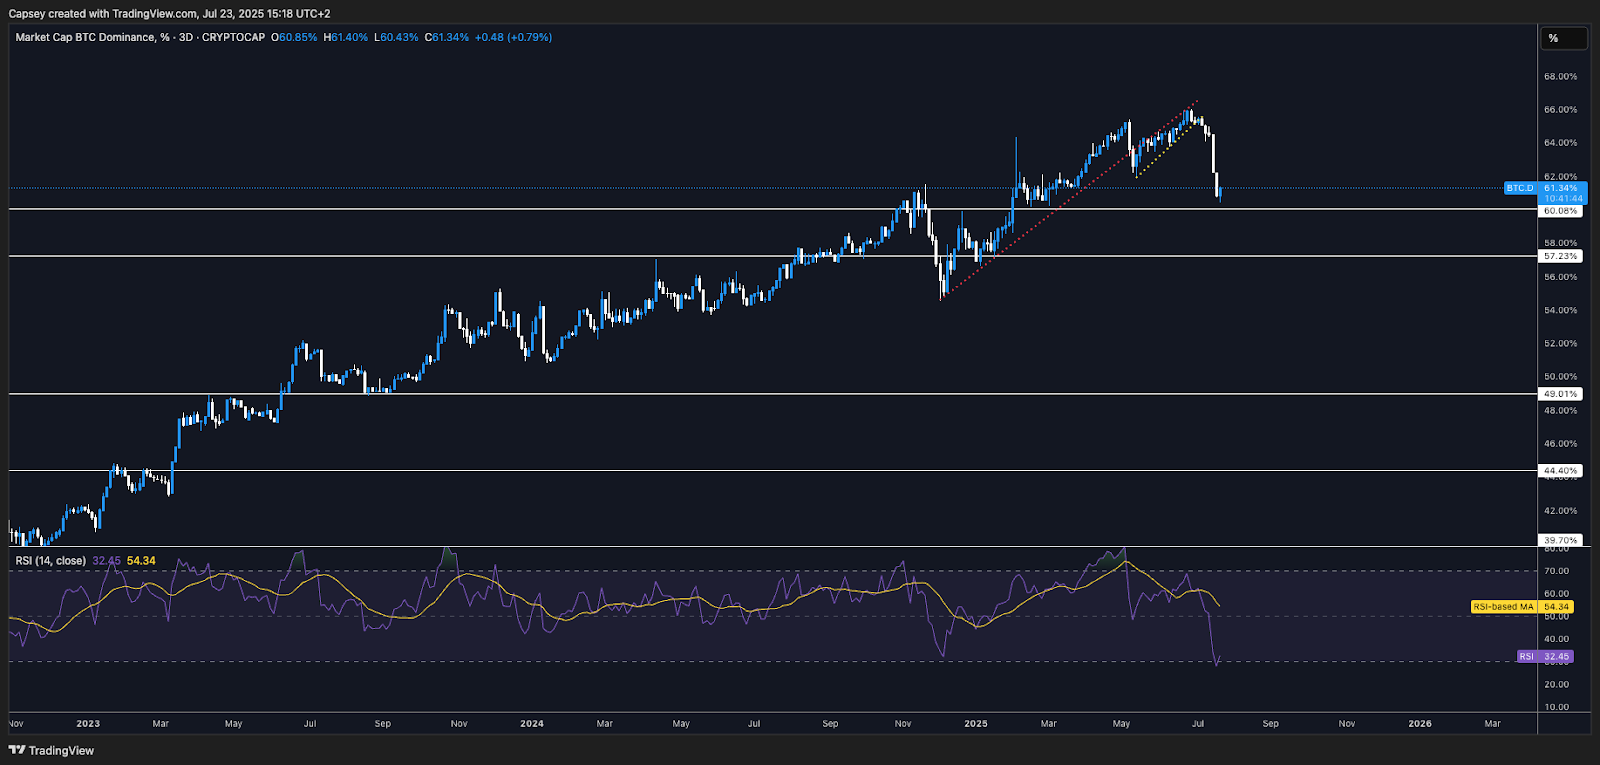1600x765 pixels.
Task: Click 2024 on the time axis
Action: click(532, 723)
